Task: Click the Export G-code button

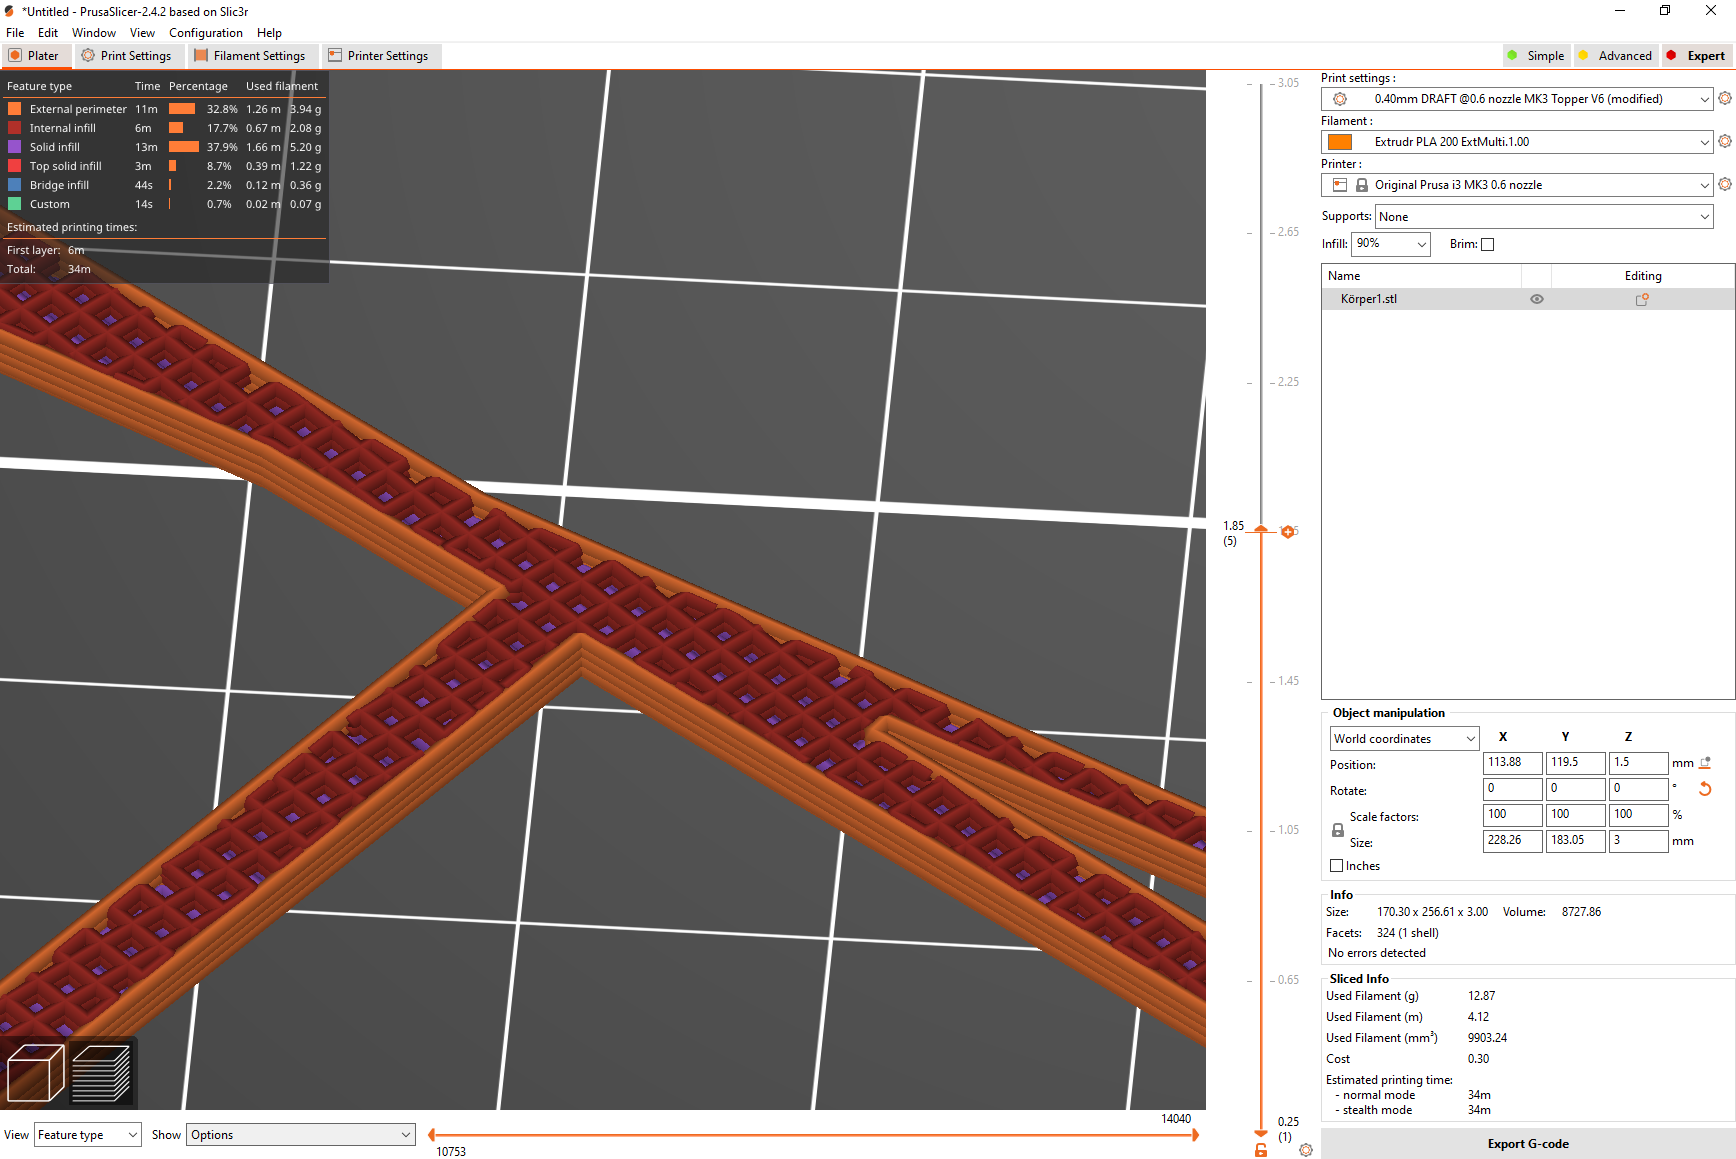Action: click(x=1527, y=1144)
